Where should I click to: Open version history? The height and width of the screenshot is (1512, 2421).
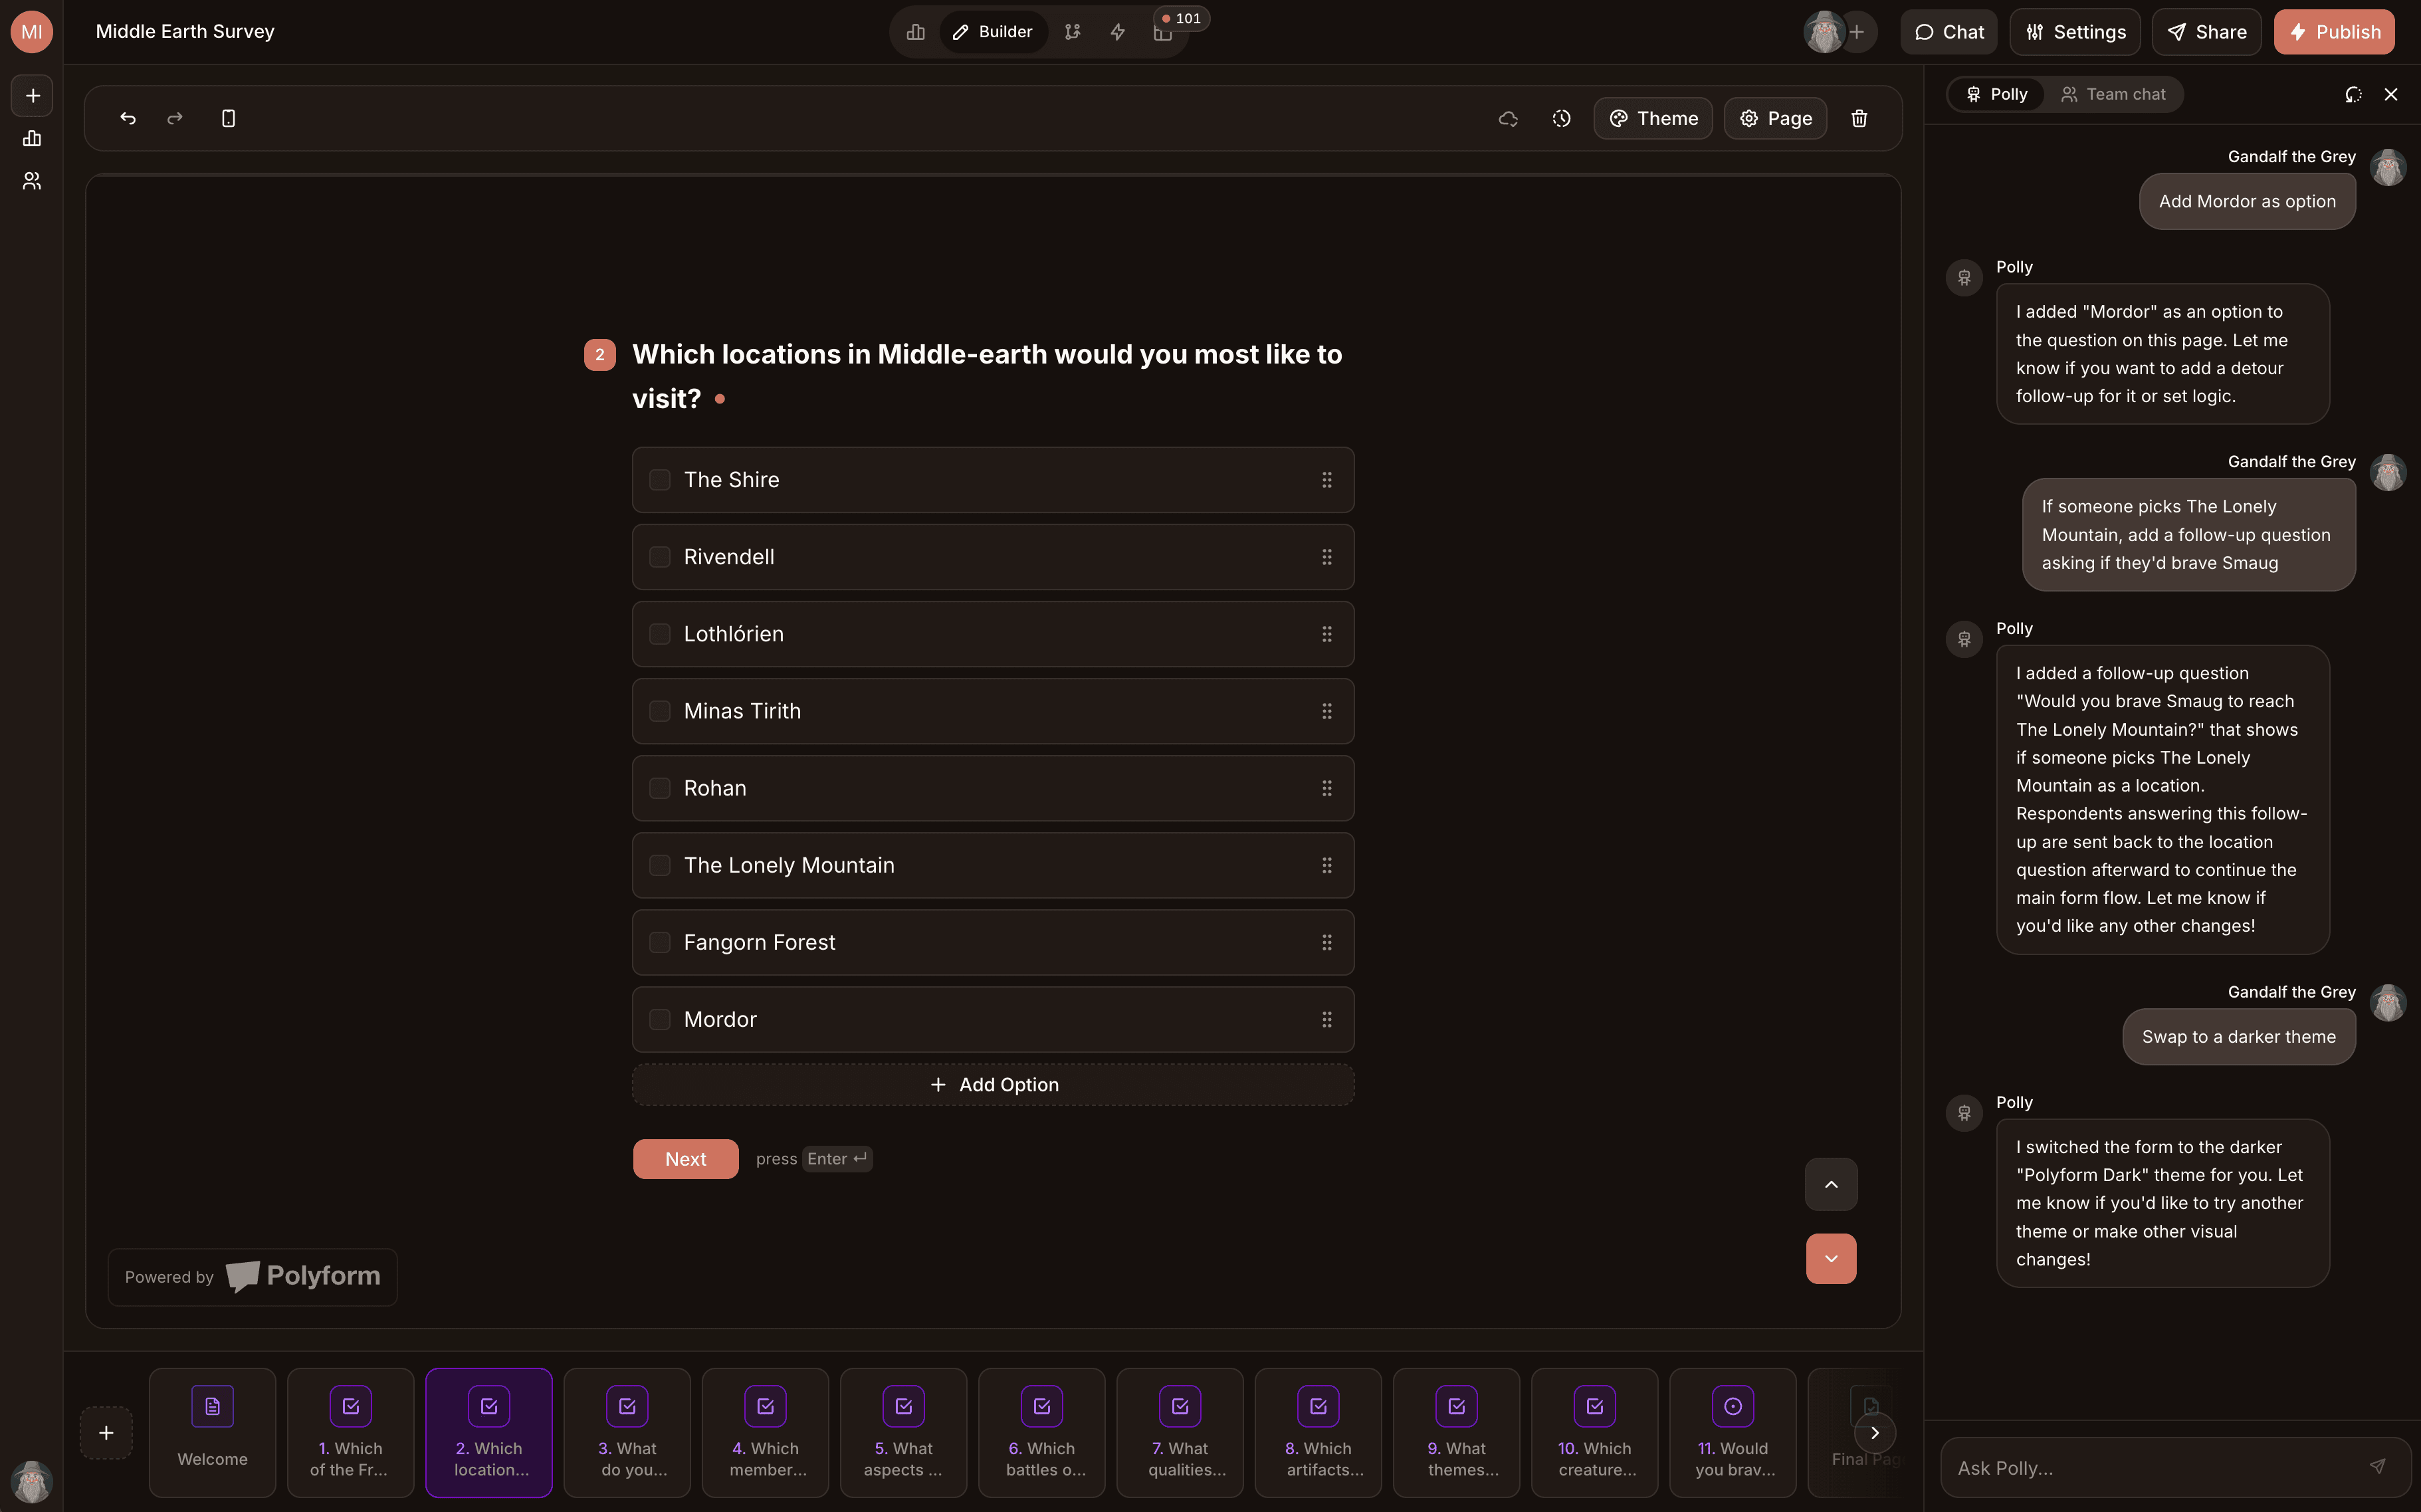(x=1561, y=118)
